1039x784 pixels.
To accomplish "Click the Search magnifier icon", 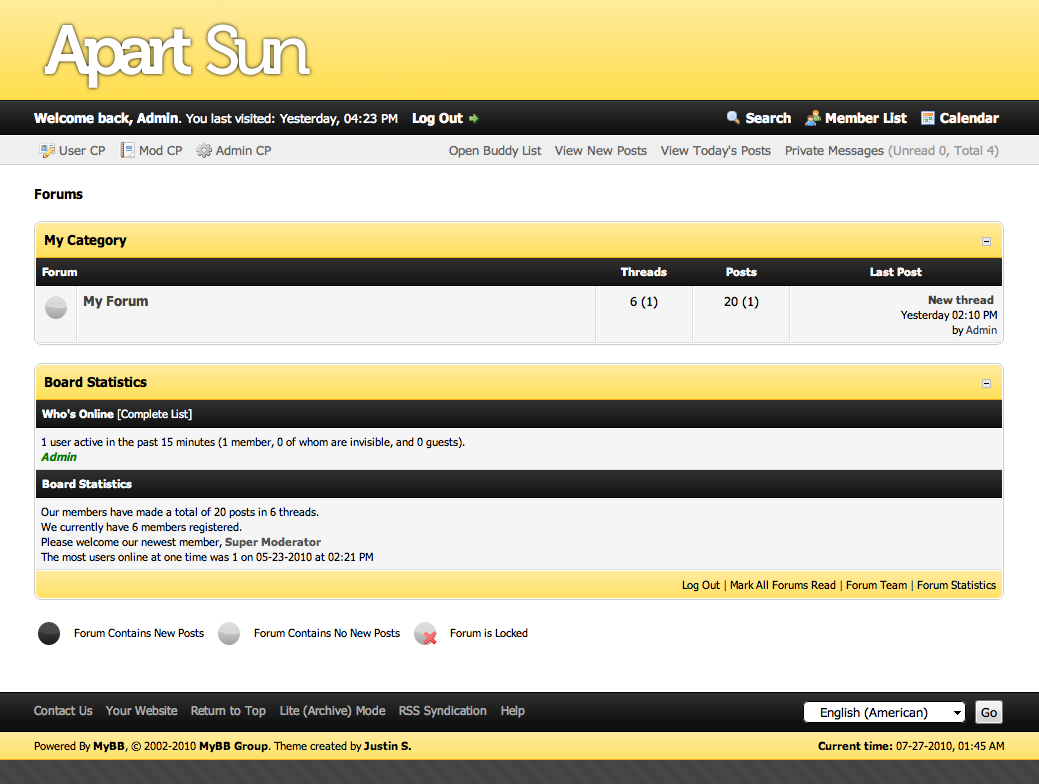I will (x=733, y=118).
